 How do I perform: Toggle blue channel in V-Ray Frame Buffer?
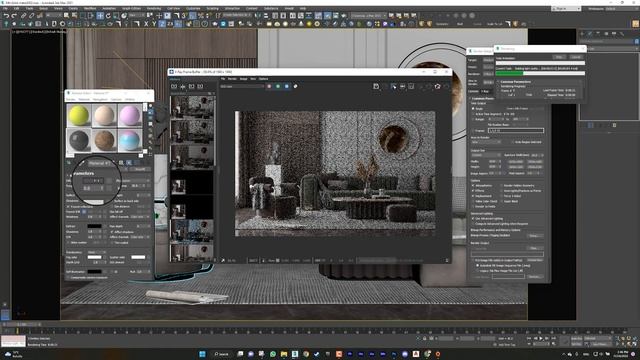pos(287,87)
